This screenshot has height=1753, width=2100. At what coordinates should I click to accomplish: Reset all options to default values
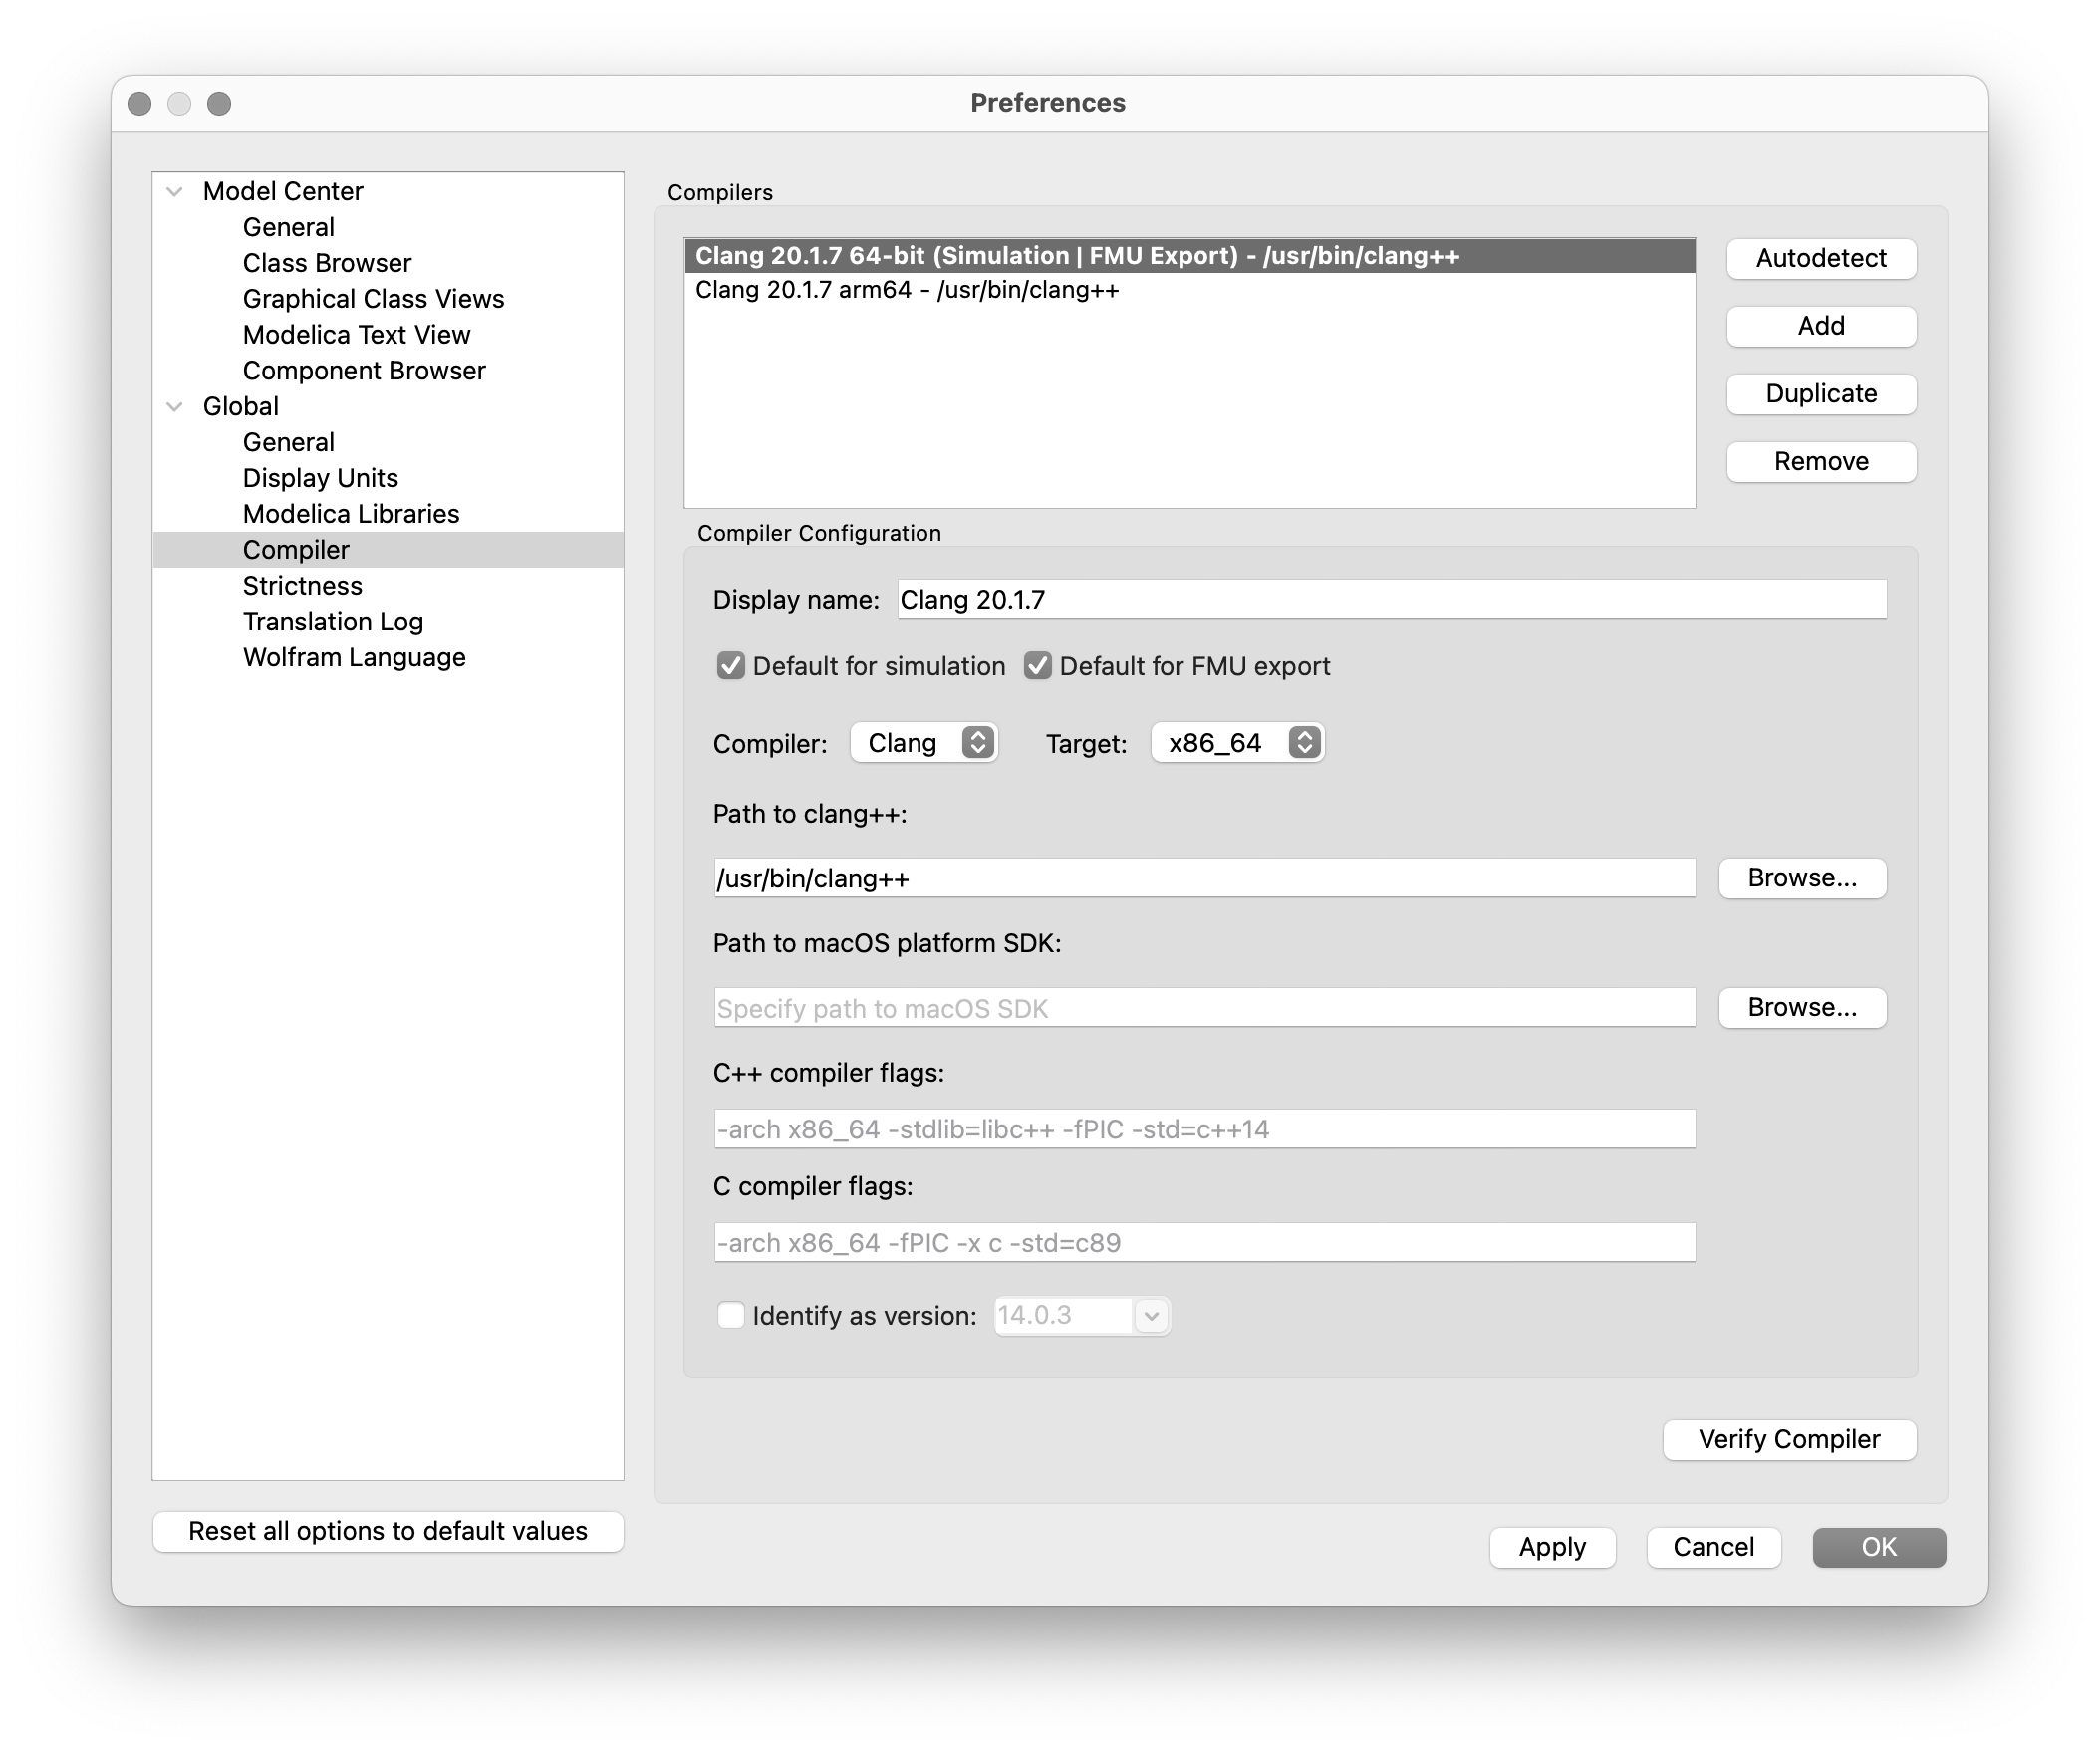pos(388,1532)
